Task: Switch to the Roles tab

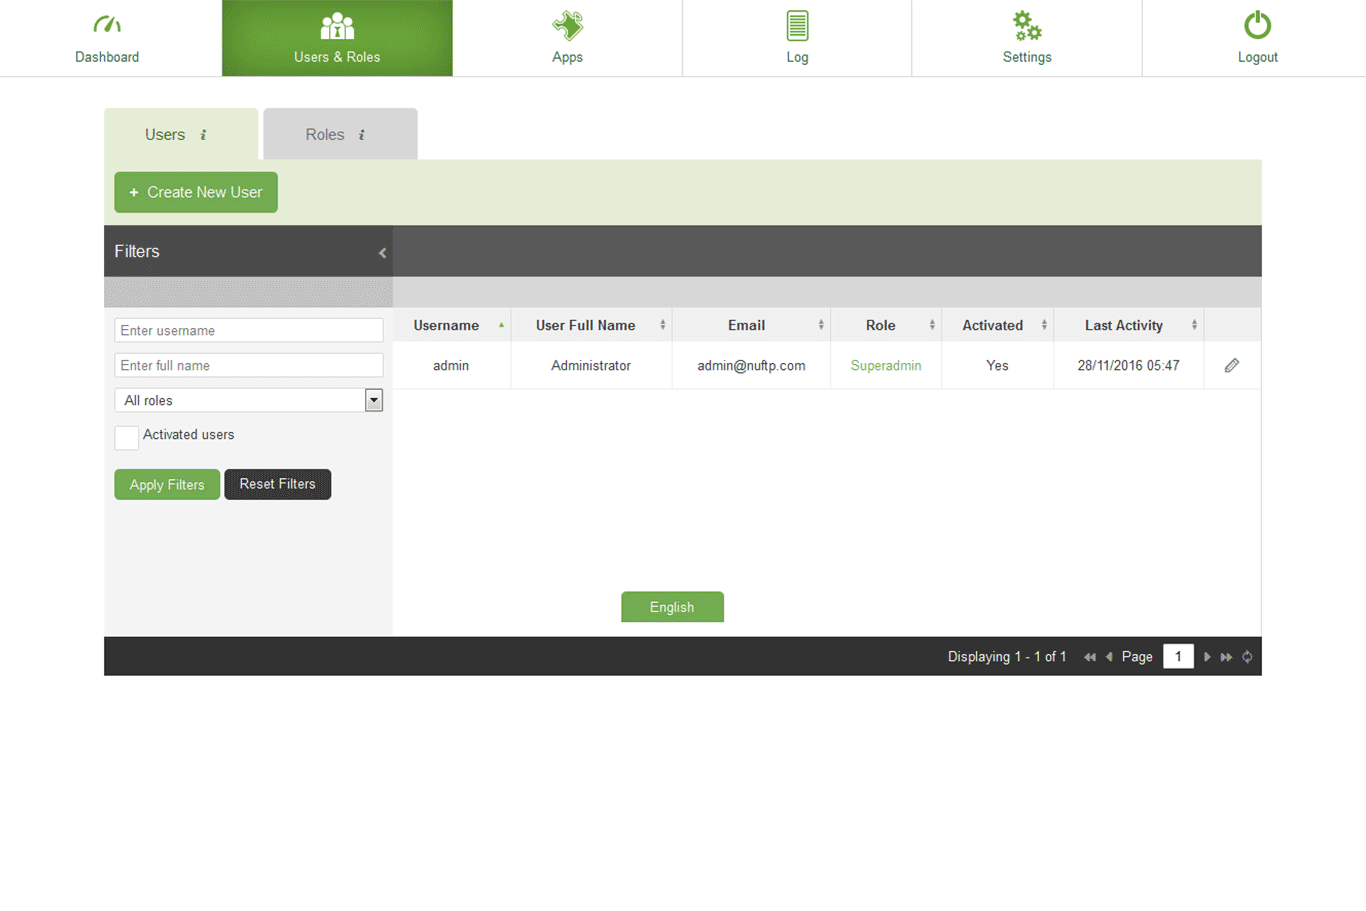Action: (339, 135)
